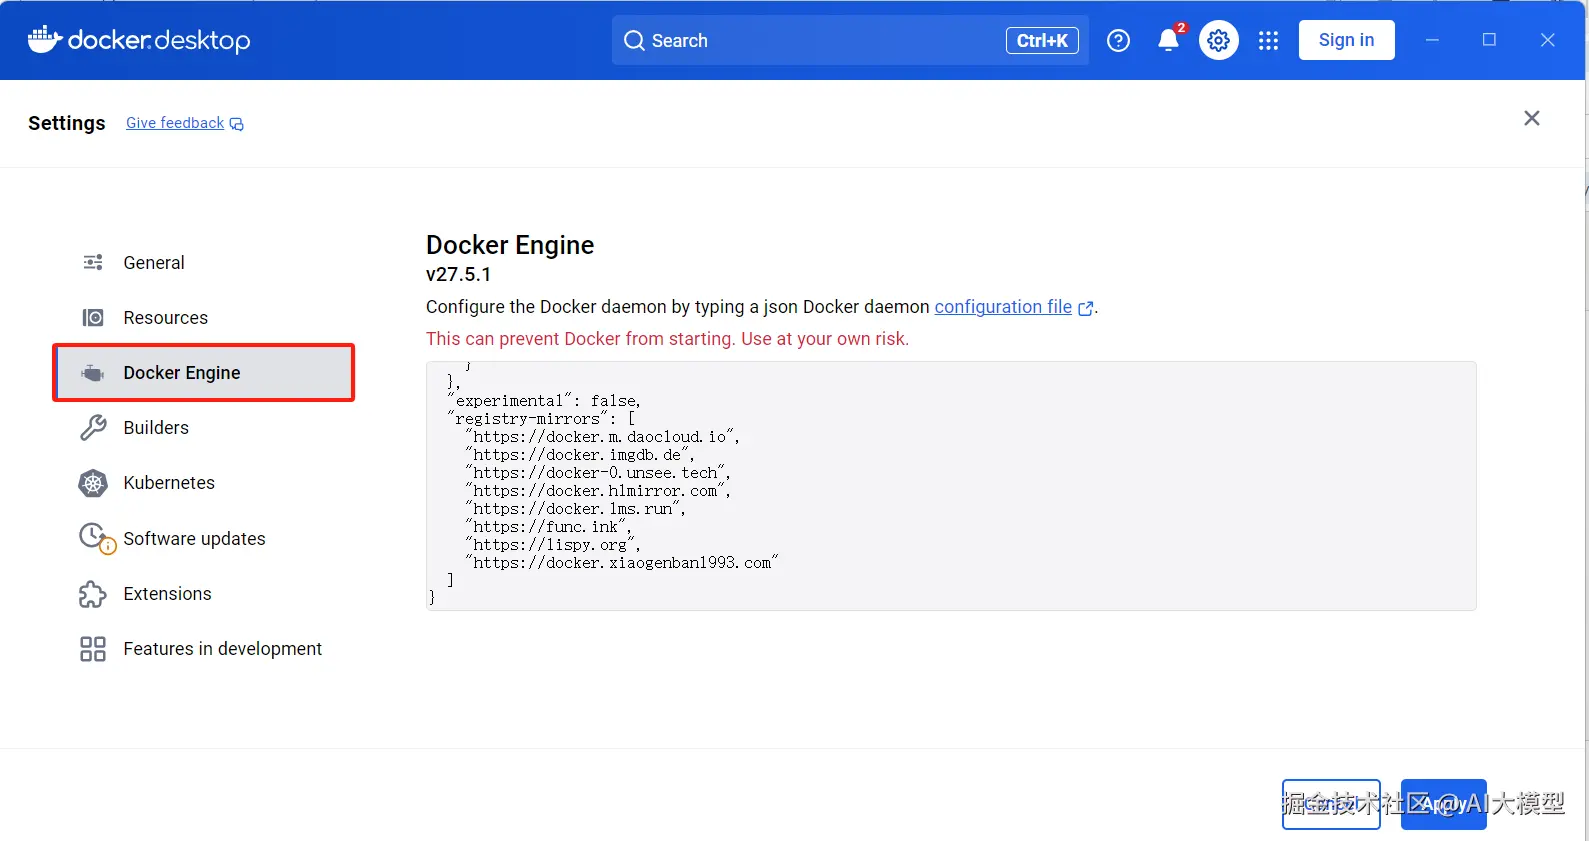Click the General sliders icon
Screen dimensions: 1589x841
coord(93,262)
